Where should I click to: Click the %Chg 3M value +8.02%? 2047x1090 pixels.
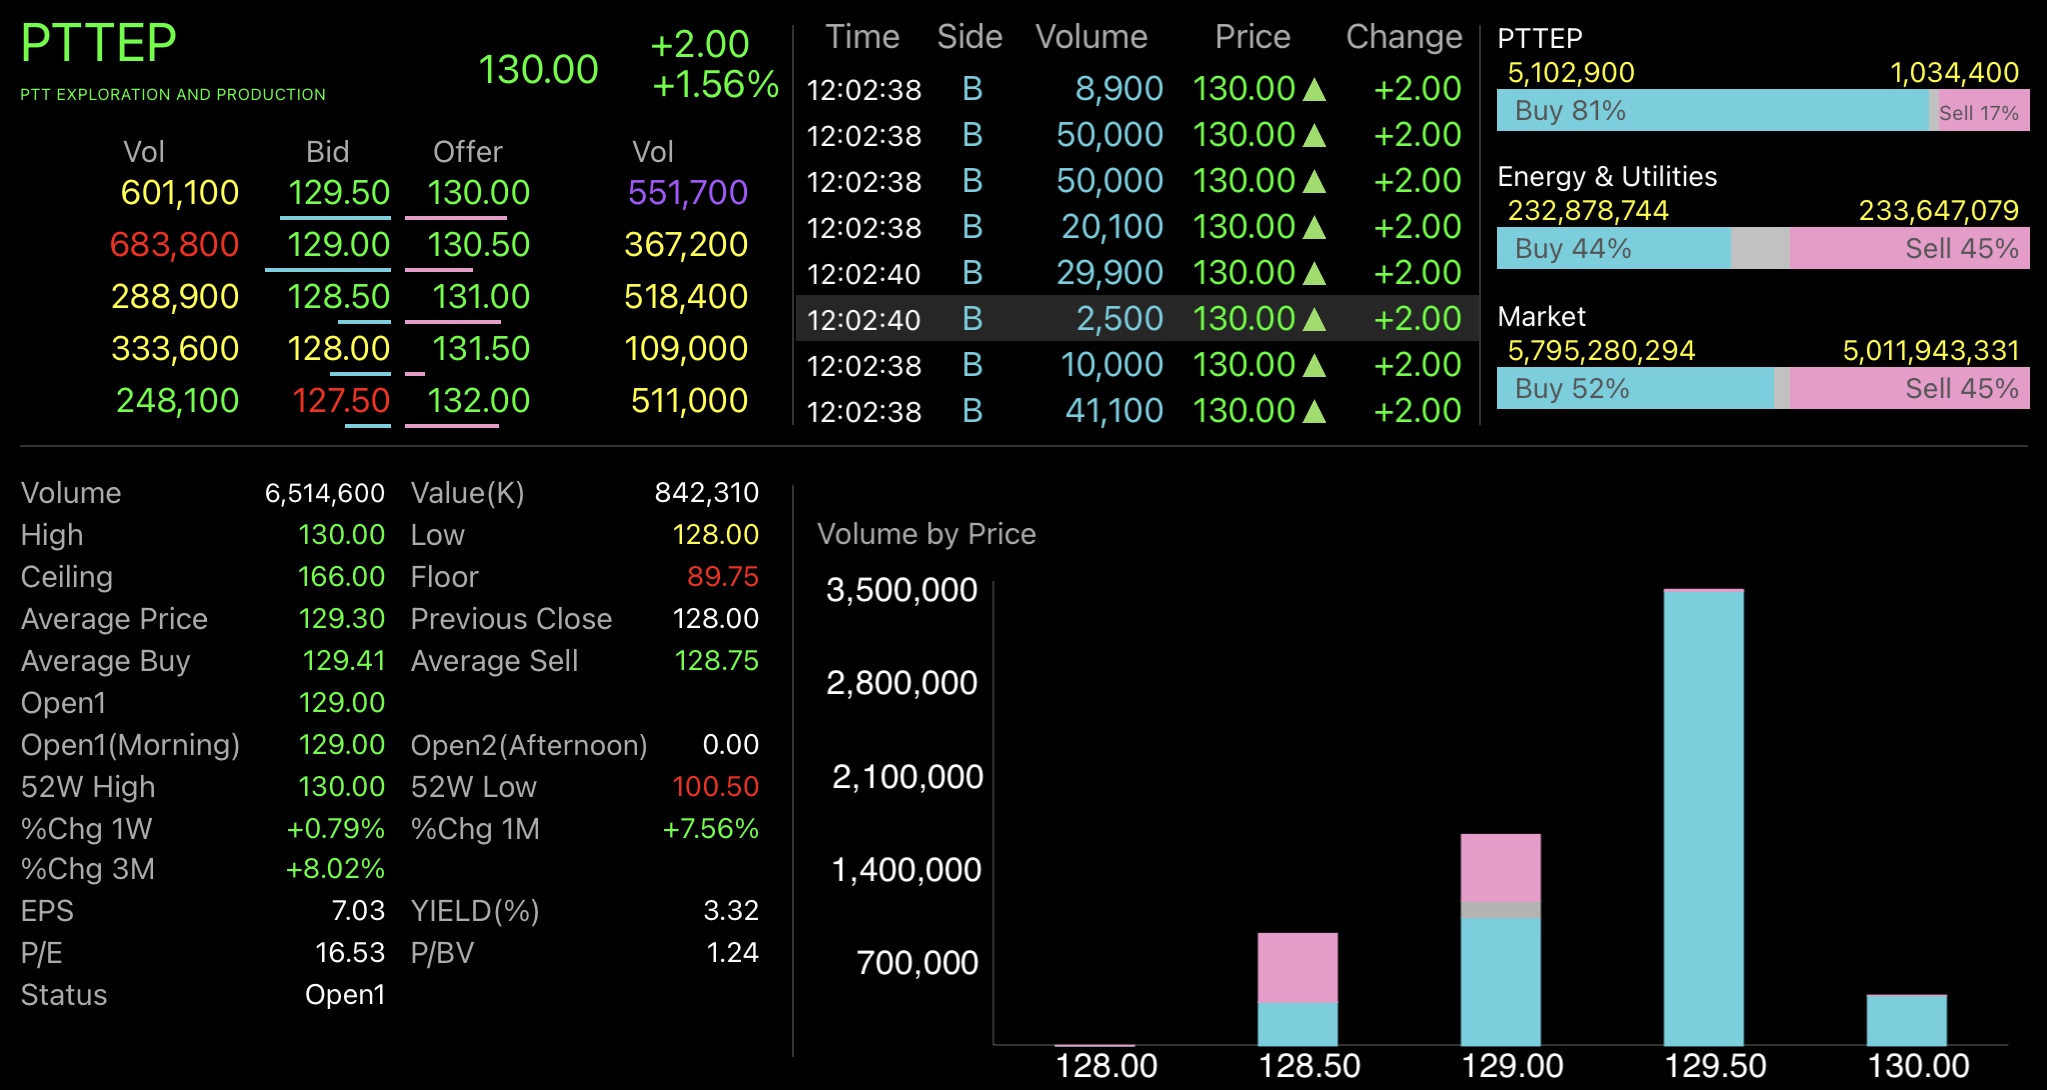335,868
